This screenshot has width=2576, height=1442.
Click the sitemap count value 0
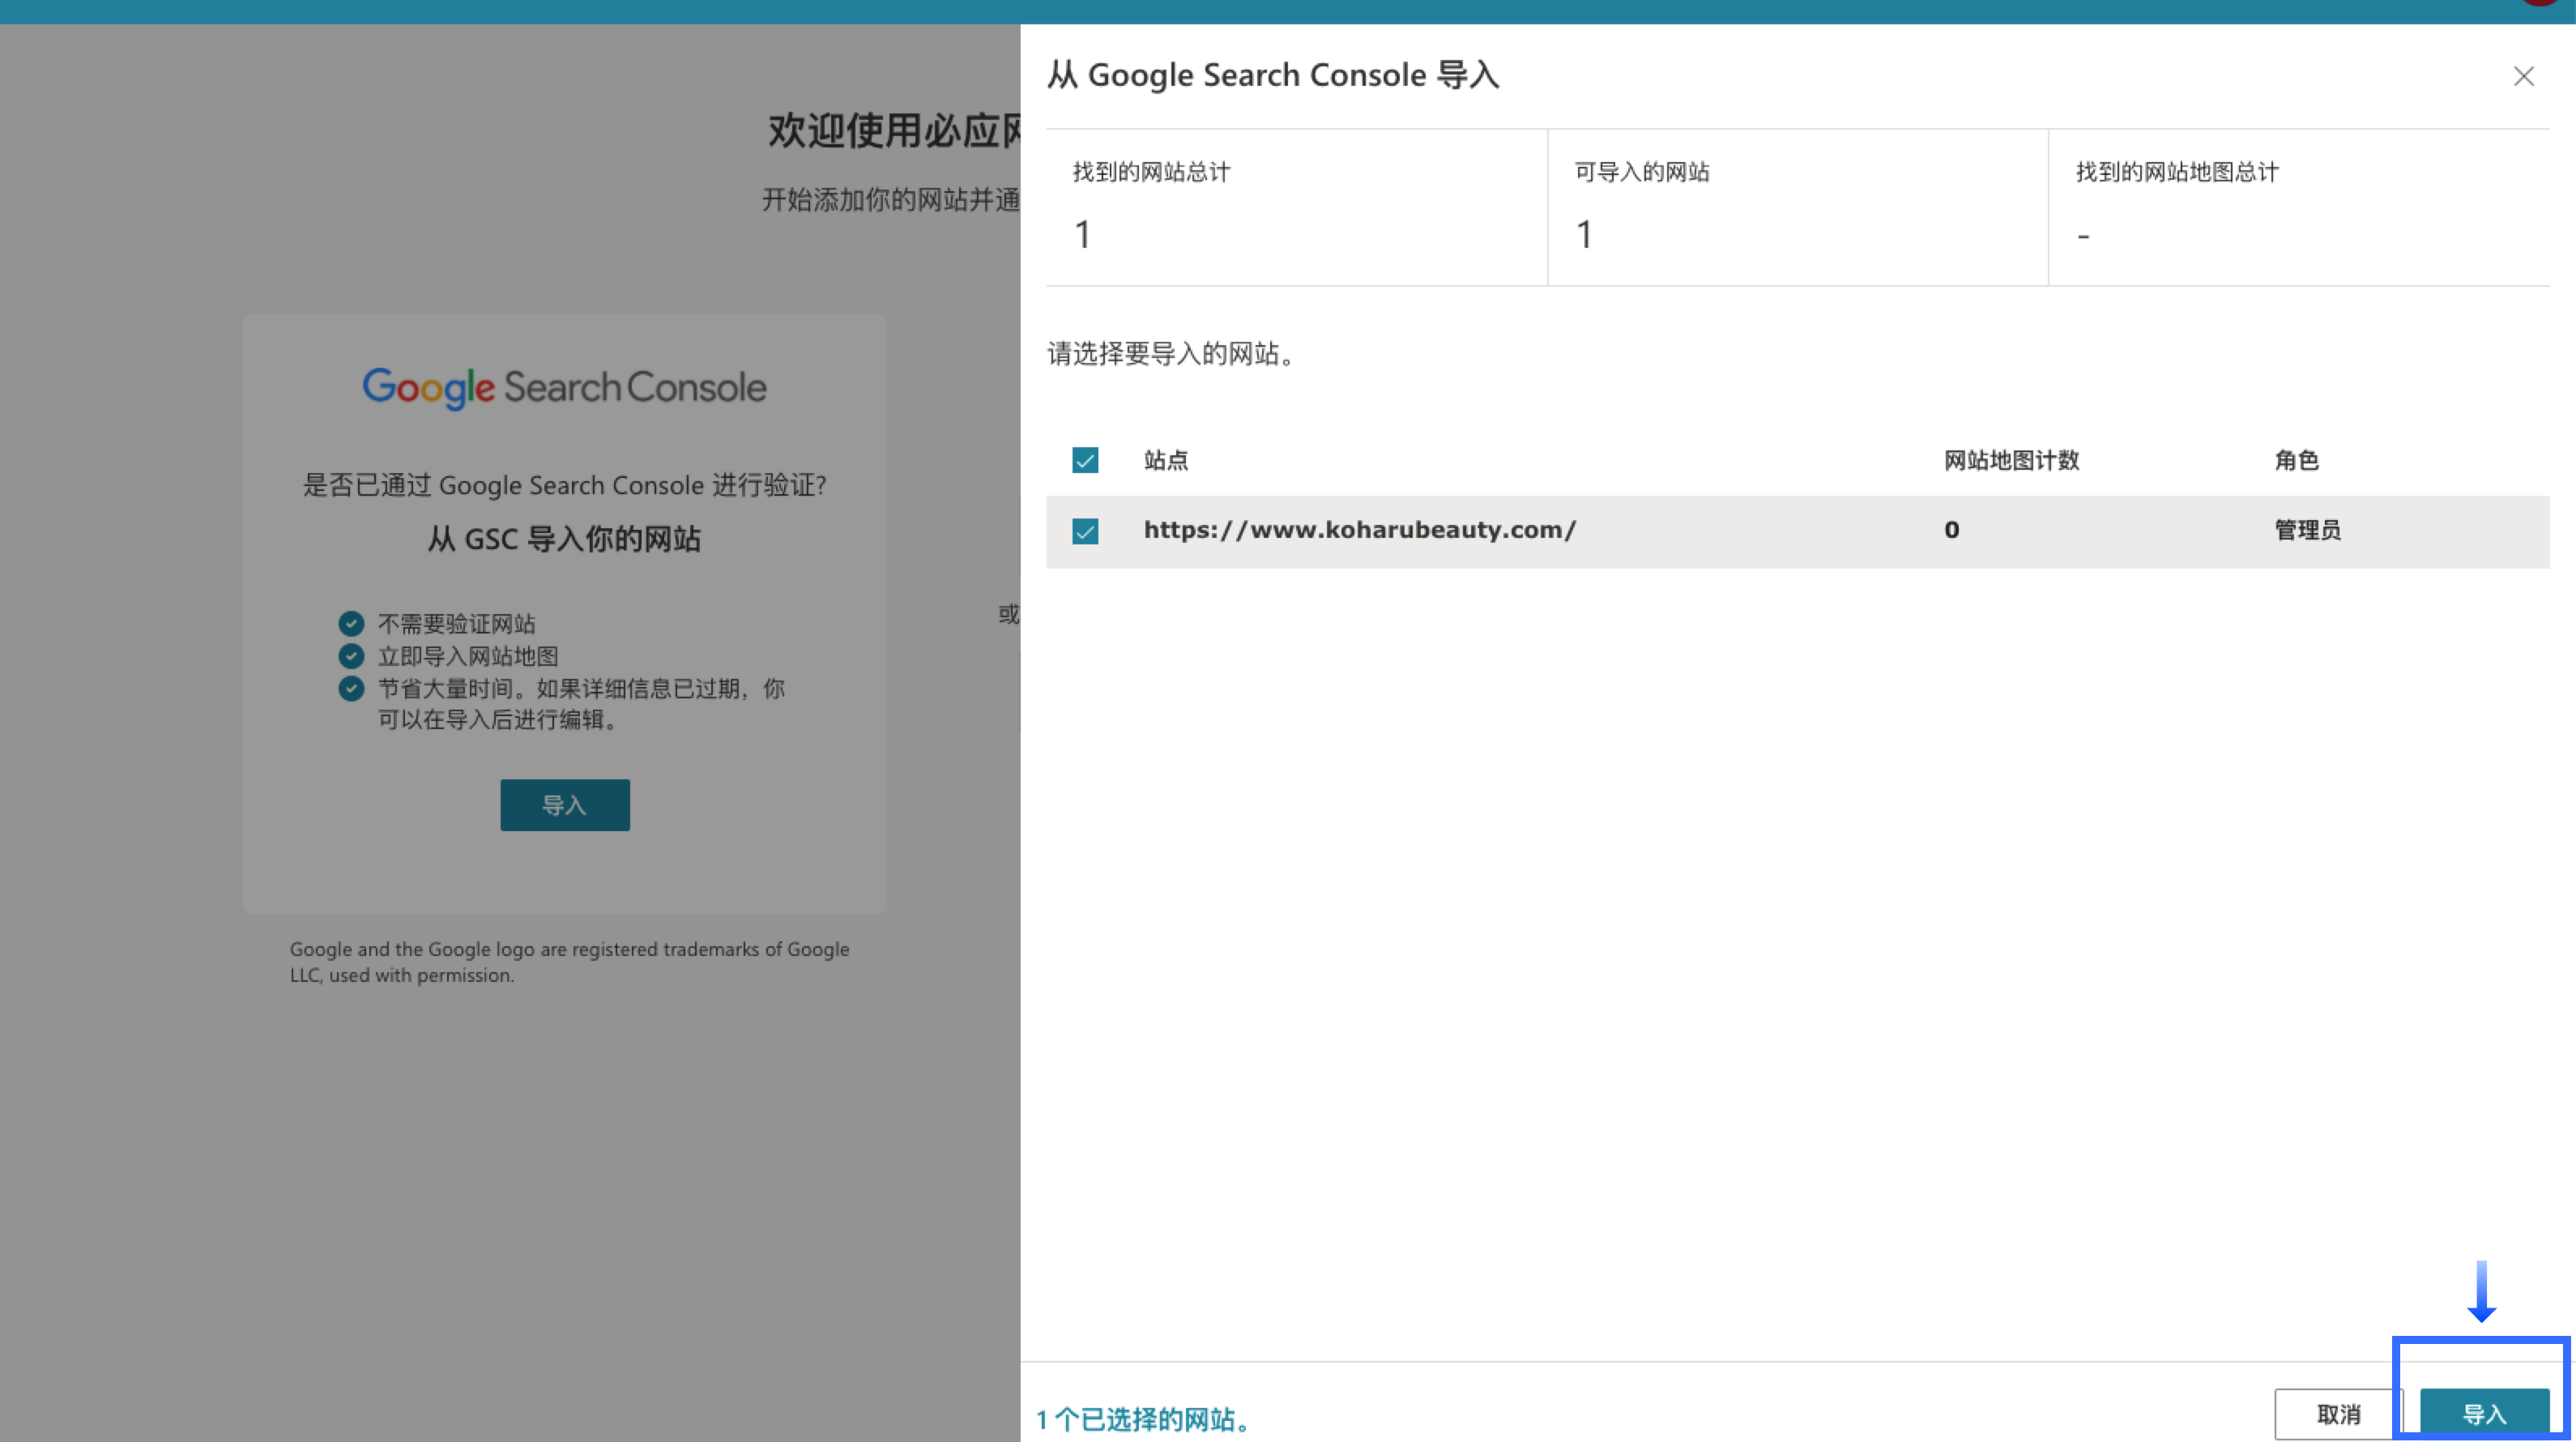point(1951,530)
